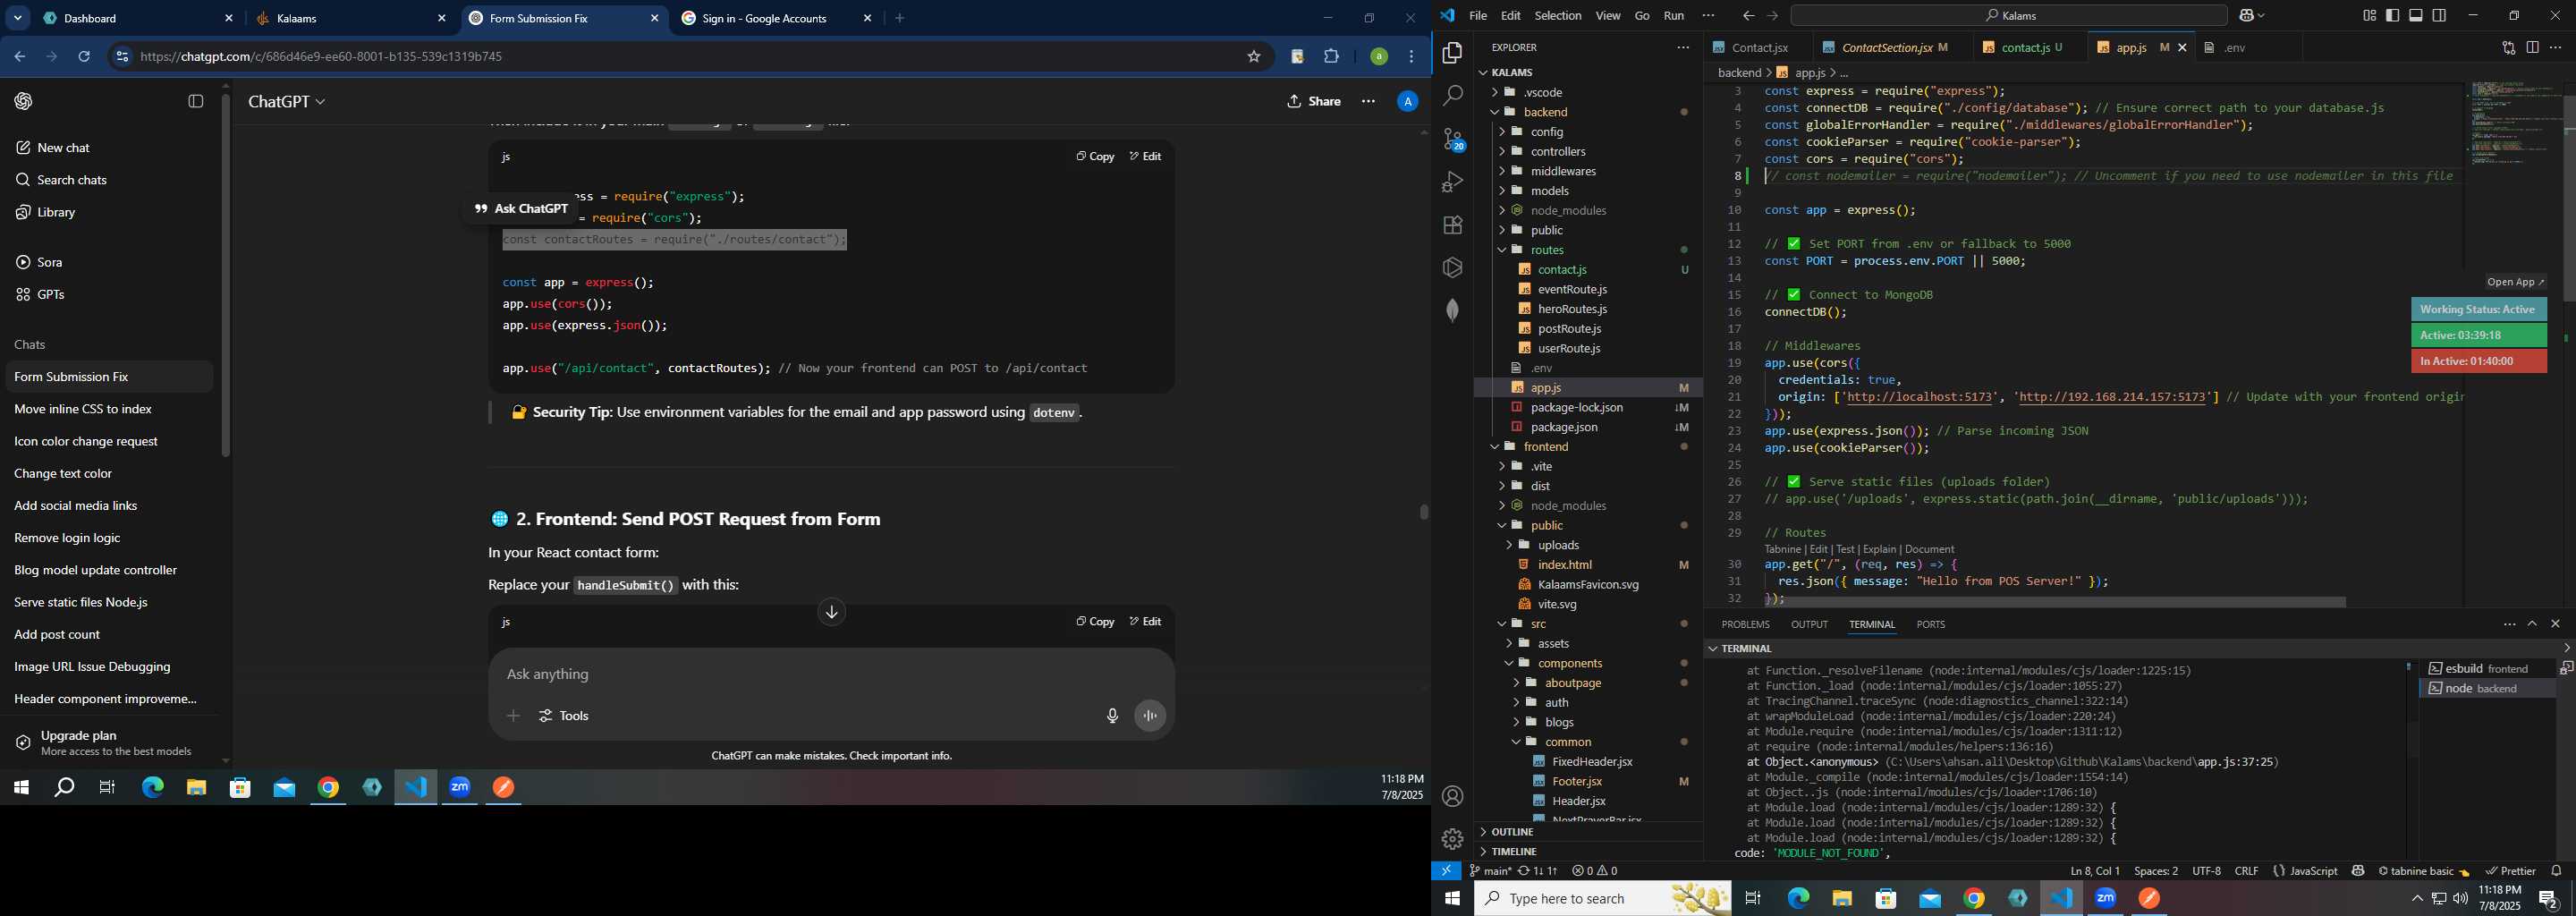Open the OUTPUT panel tab

[x=1809, y=625]
